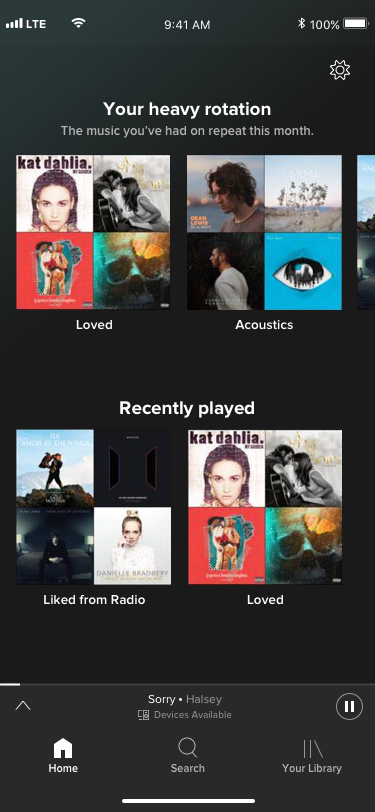375x812 pixels.
Task: Tap the Wi-Fi icon in status bar
Action: point(78,23)
